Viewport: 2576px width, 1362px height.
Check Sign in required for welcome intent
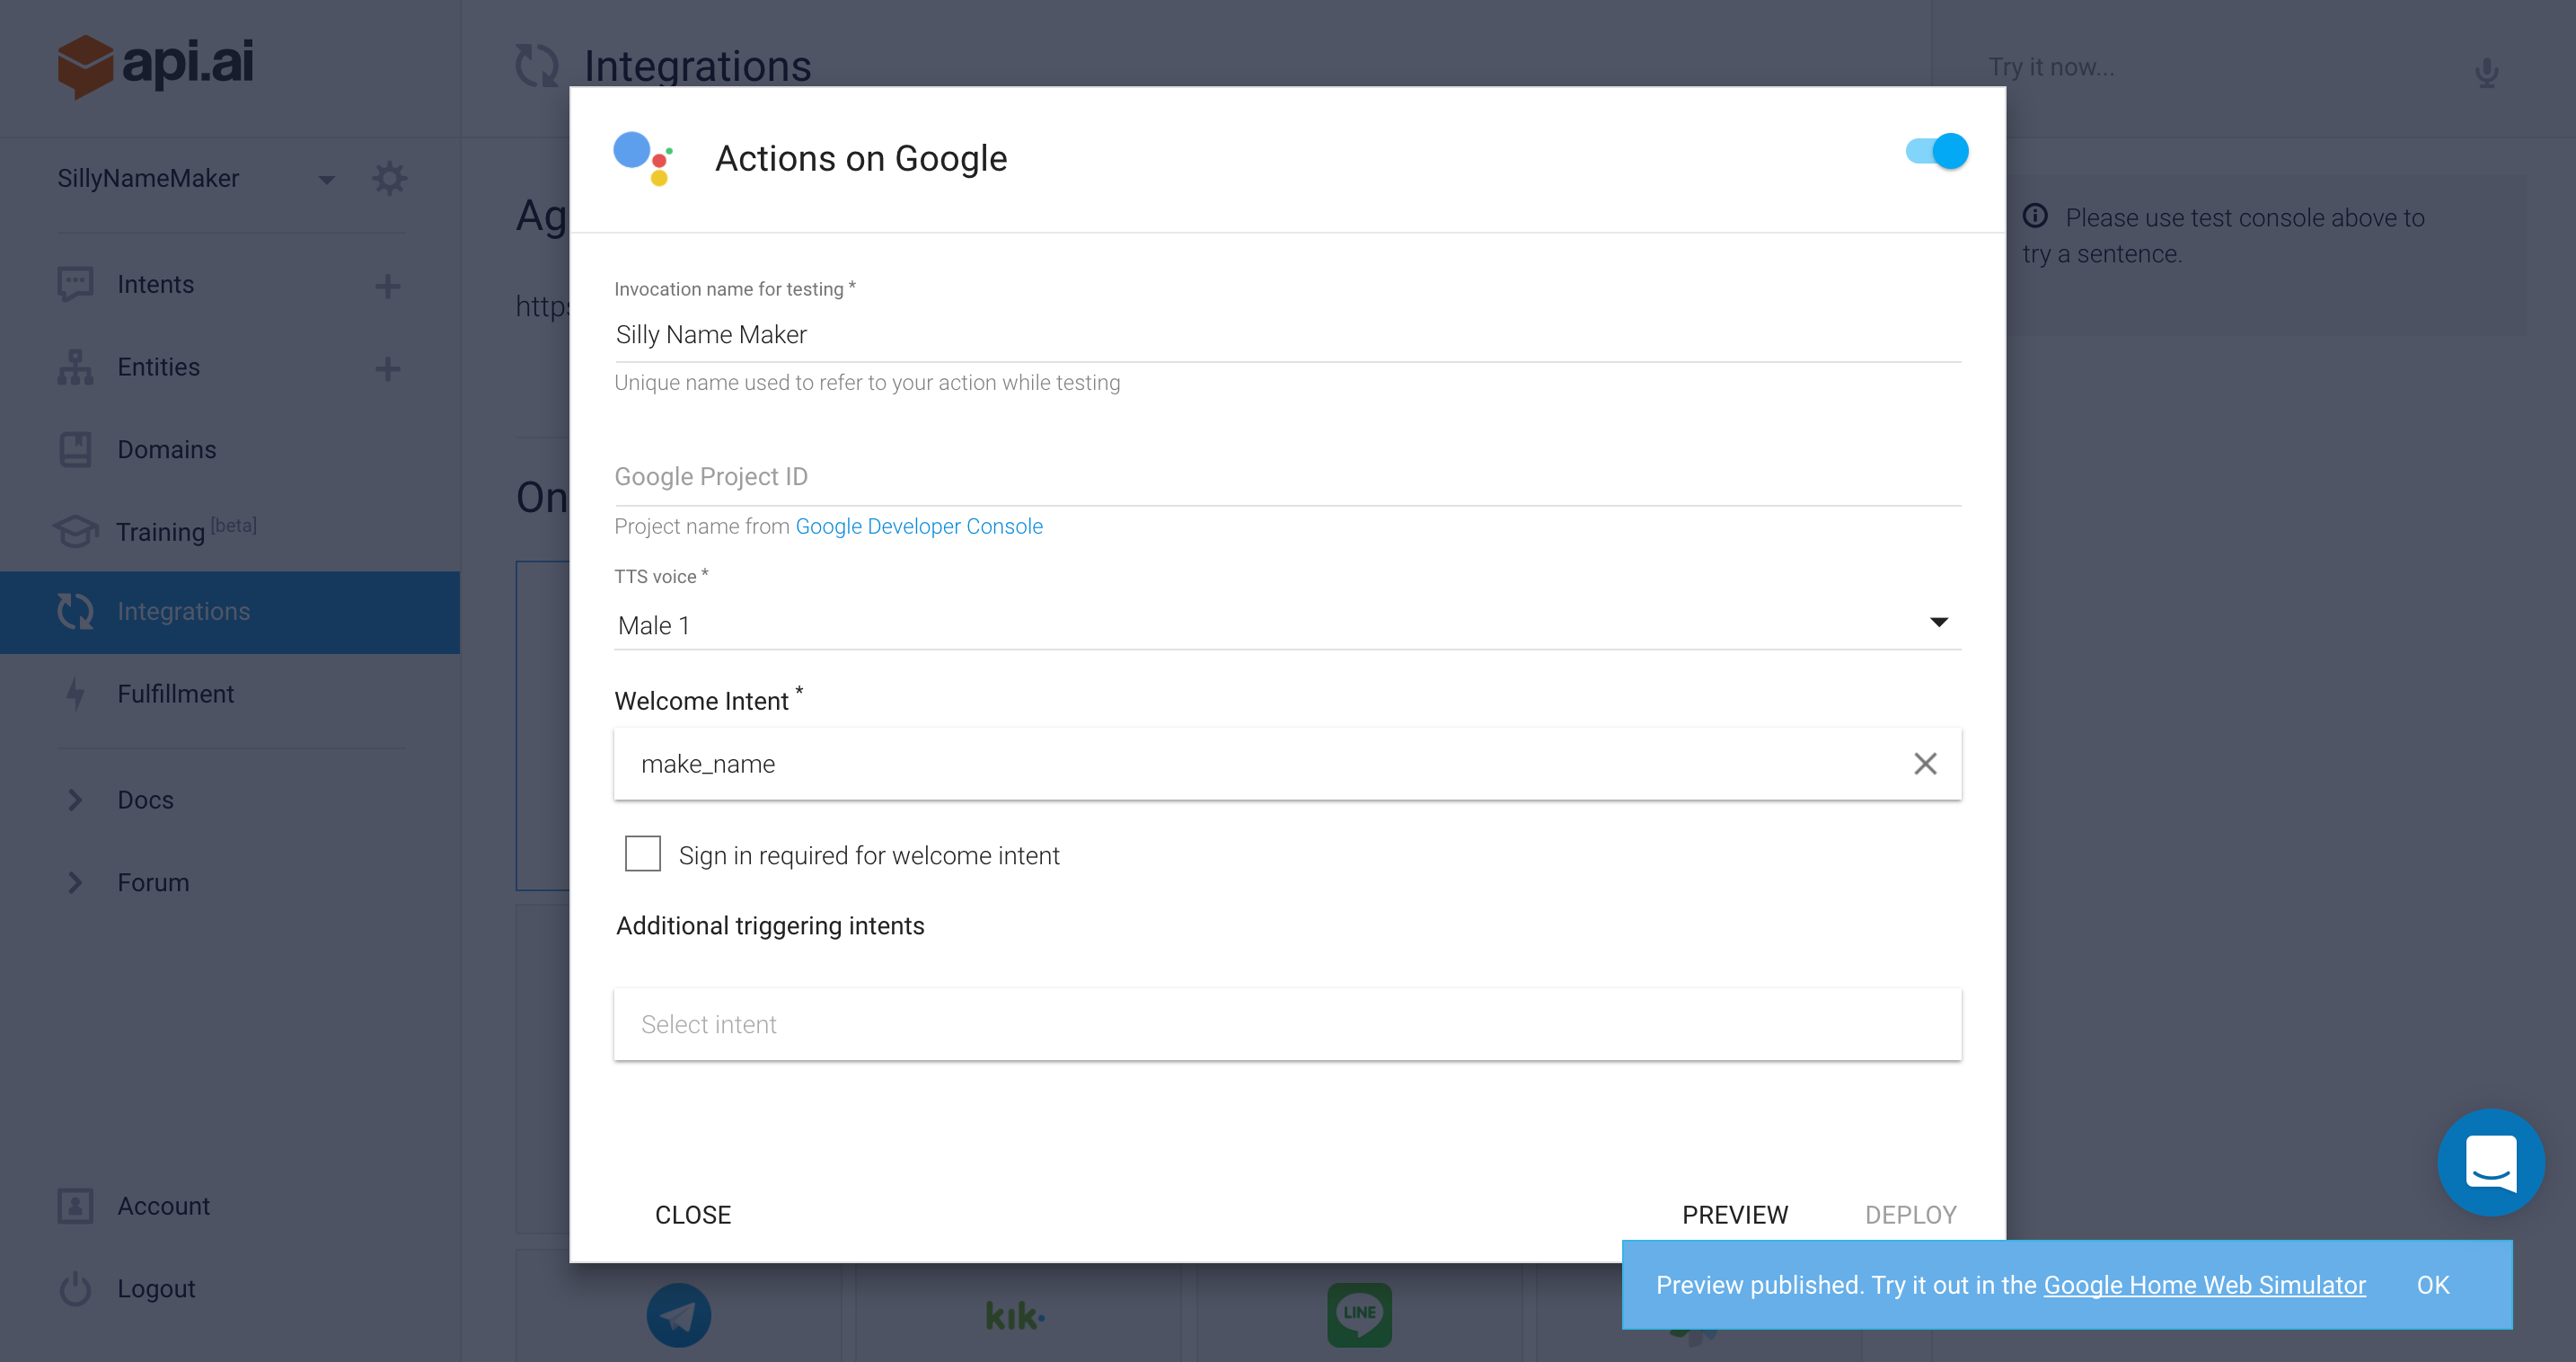pyautogui.click(x=643, y=854)
